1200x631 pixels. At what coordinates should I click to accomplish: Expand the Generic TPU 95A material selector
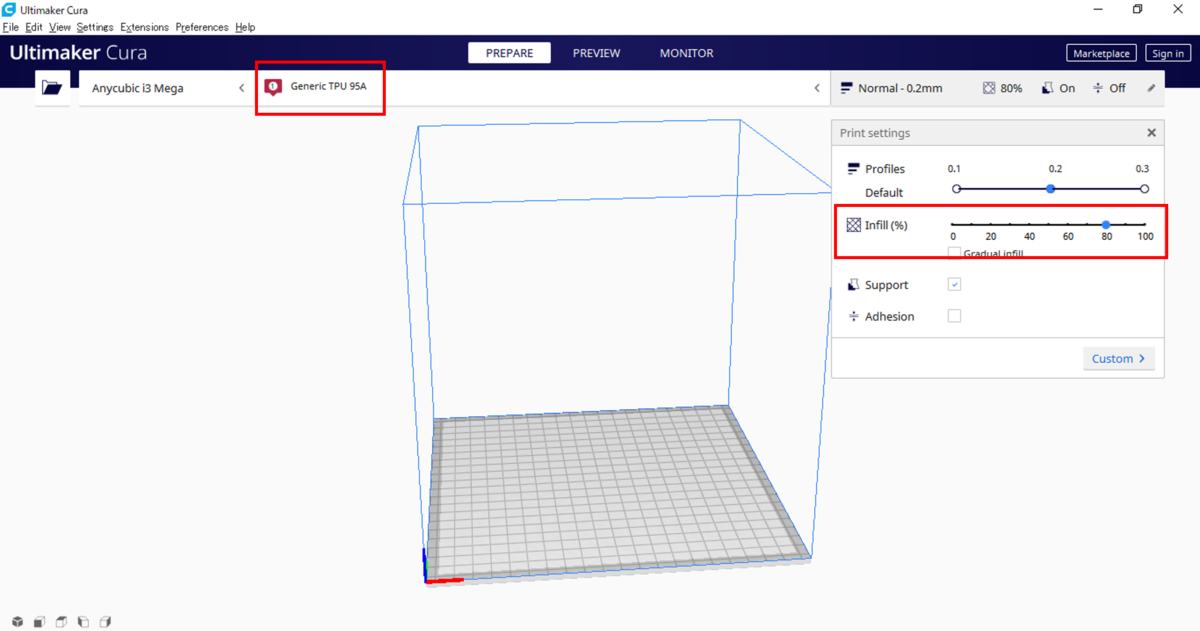pyautogui.click(x=540, y=88)
